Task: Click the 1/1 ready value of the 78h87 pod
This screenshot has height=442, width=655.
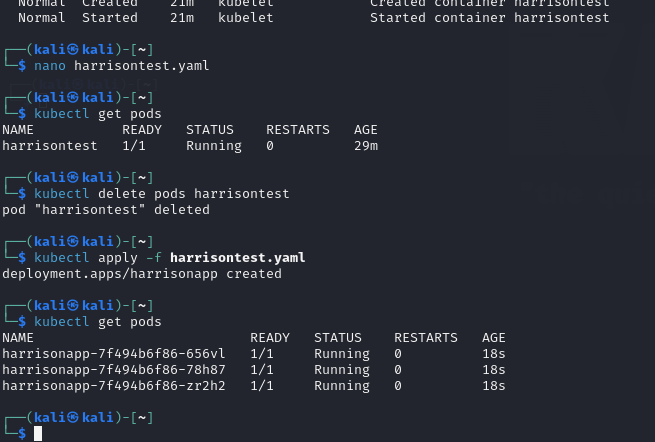Action: (262, 370)
